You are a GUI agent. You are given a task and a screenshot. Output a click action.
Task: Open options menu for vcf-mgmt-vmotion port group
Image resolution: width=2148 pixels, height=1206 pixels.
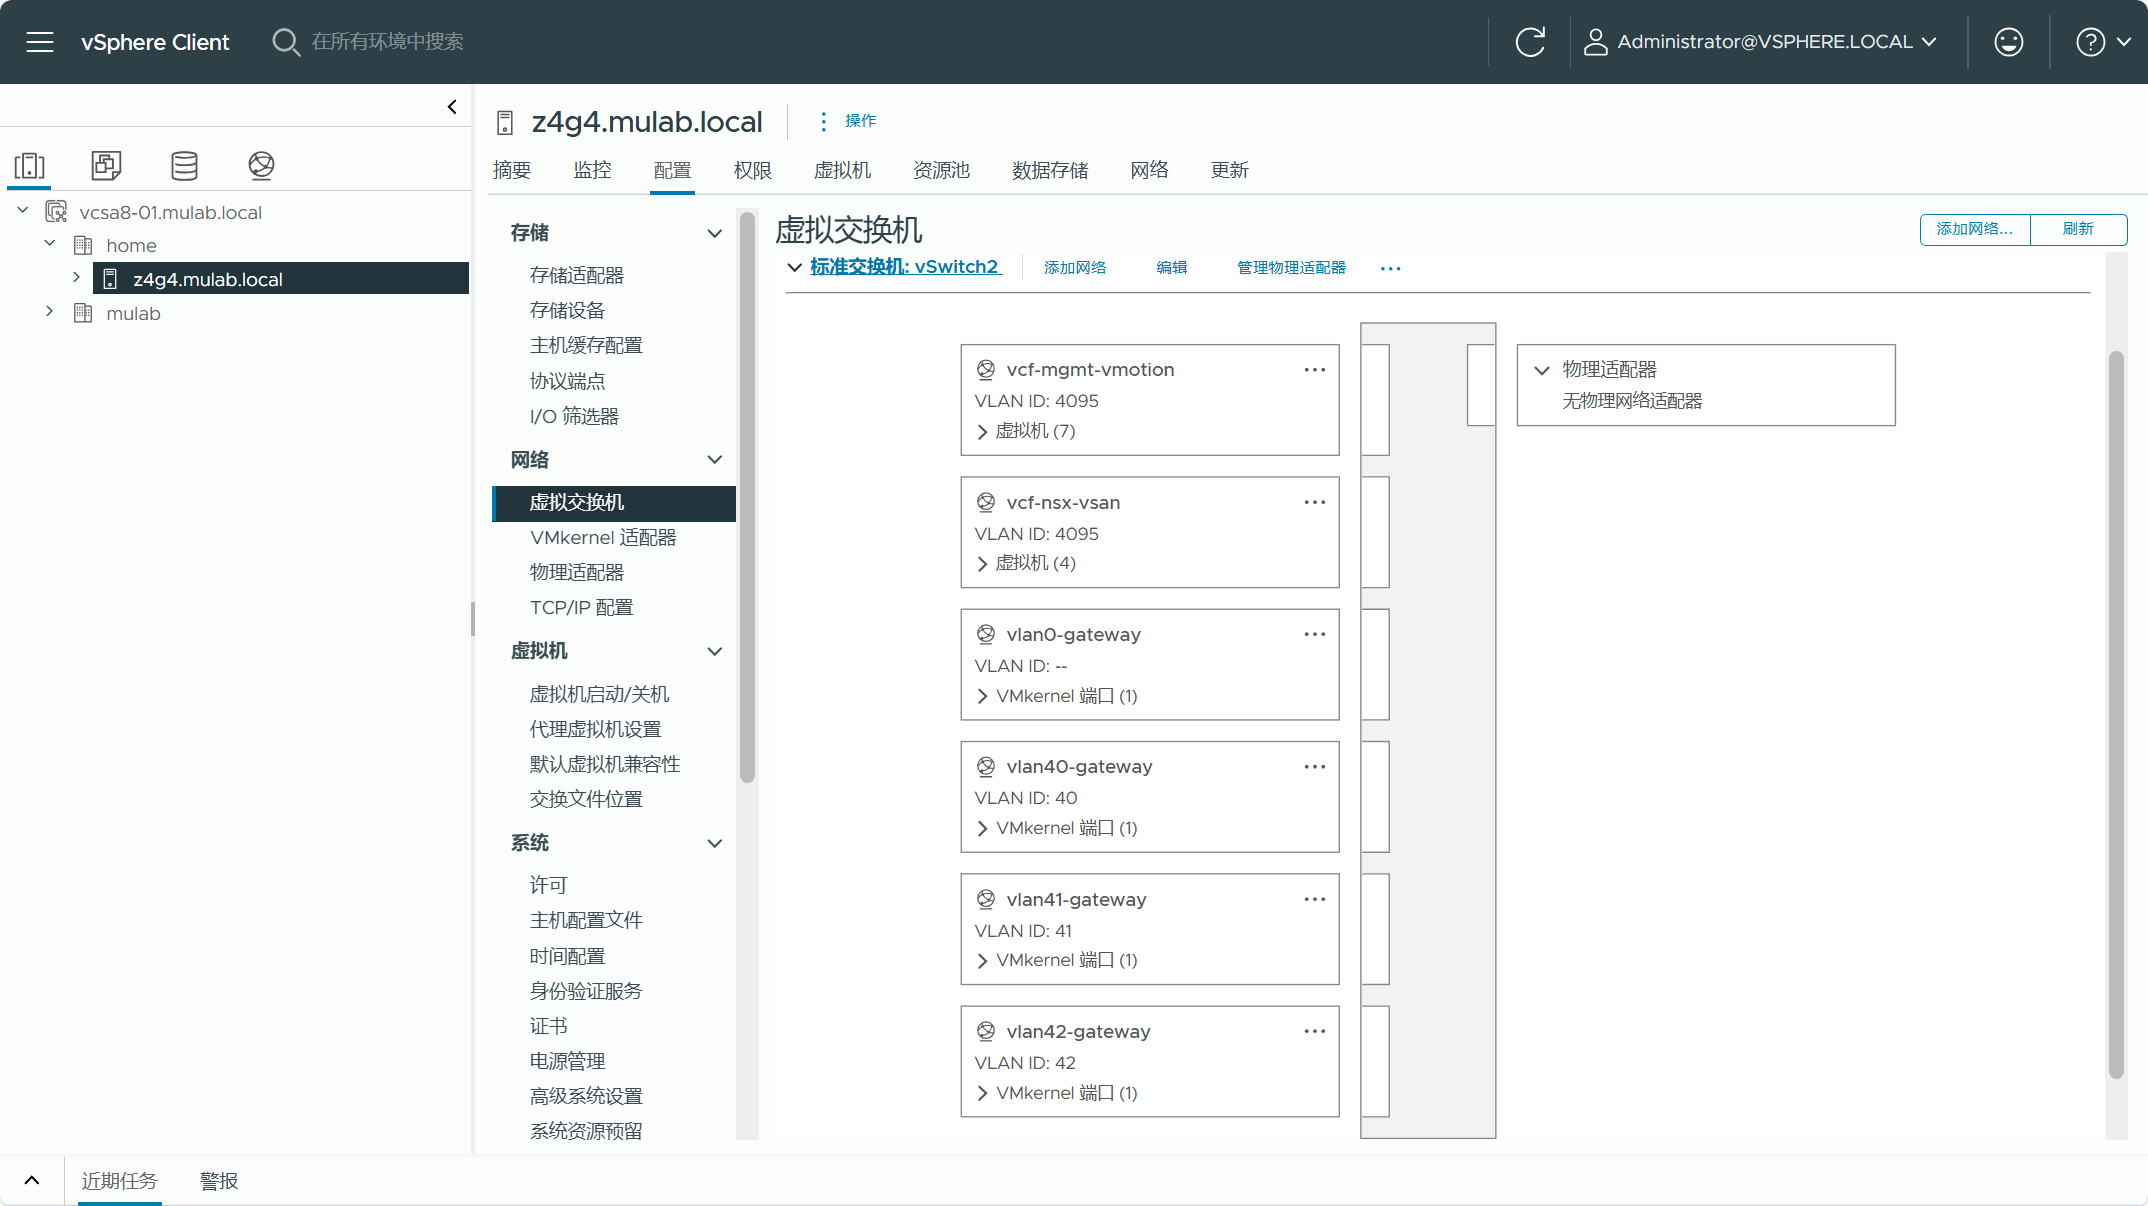[x=1314, y=370]
